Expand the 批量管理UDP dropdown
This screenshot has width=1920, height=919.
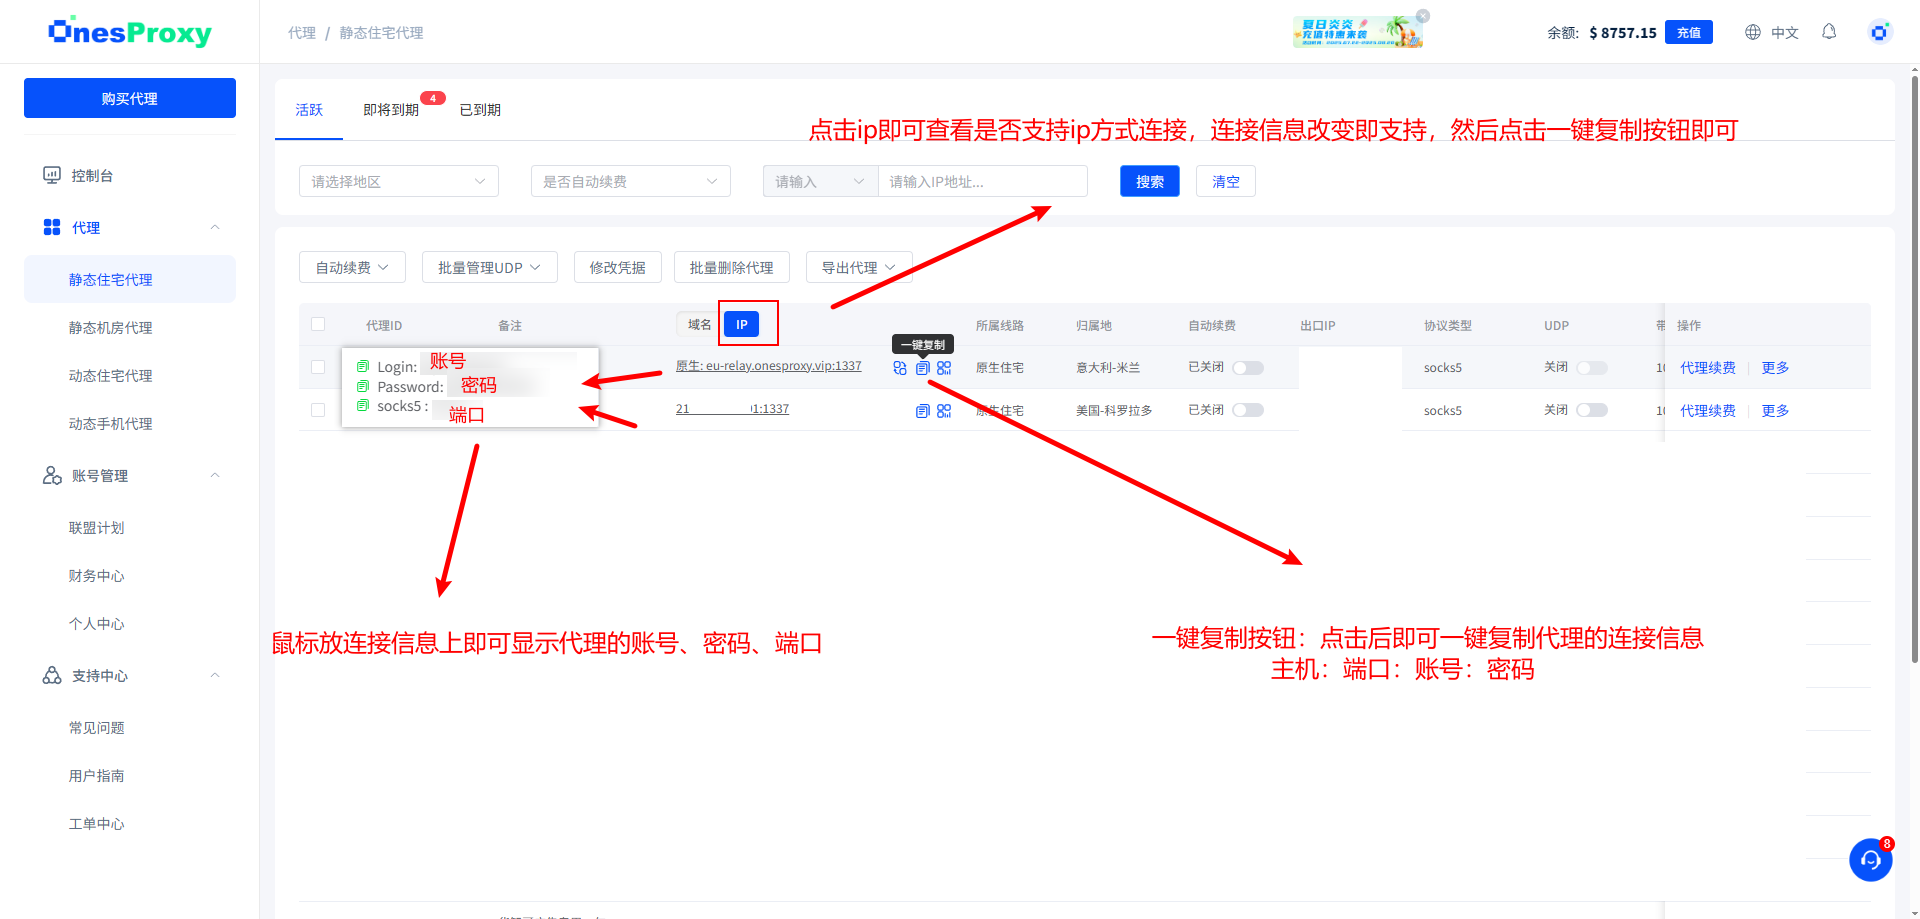pyautogui.click(x=489, y=267)
